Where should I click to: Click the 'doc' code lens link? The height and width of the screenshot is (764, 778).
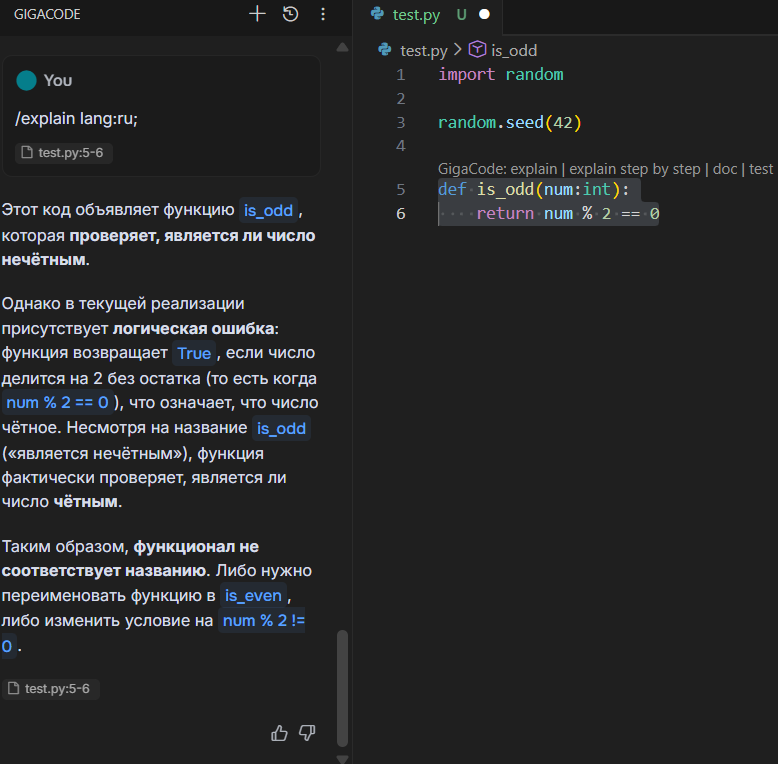(724, 169)
